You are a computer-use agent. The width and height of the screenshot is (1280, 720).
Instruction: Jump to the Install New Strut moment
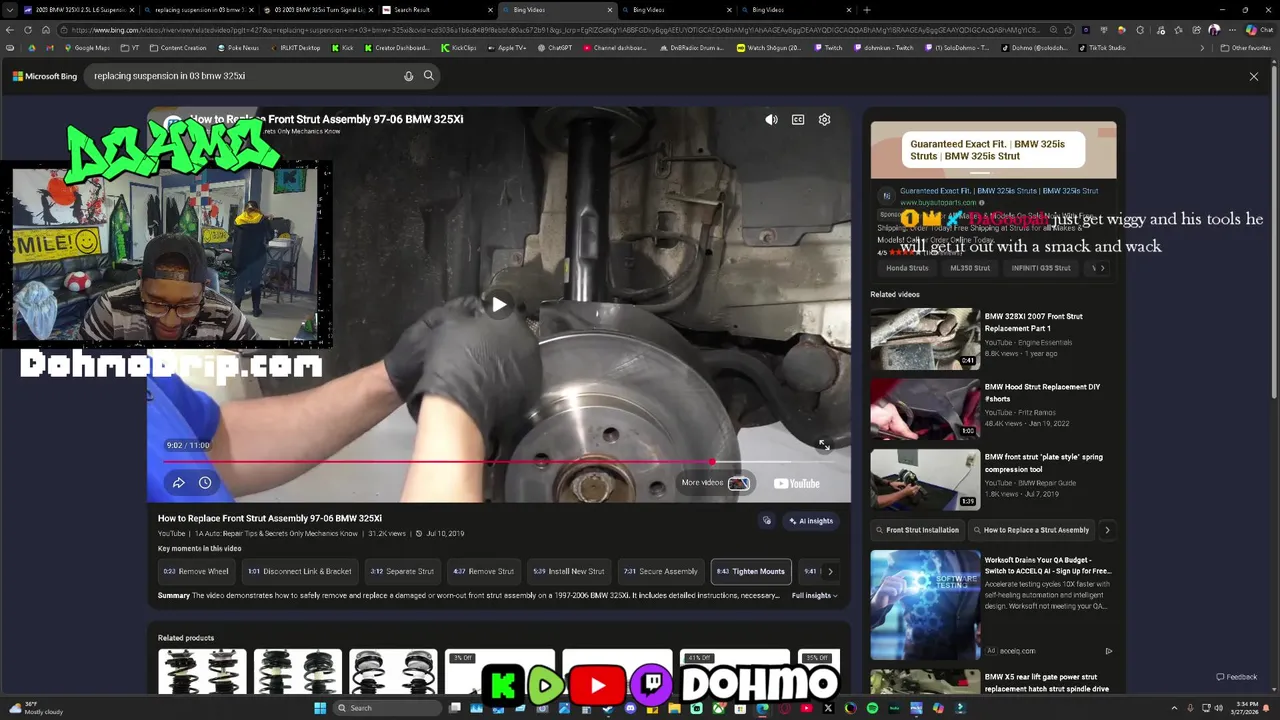[x=569, y=571]
